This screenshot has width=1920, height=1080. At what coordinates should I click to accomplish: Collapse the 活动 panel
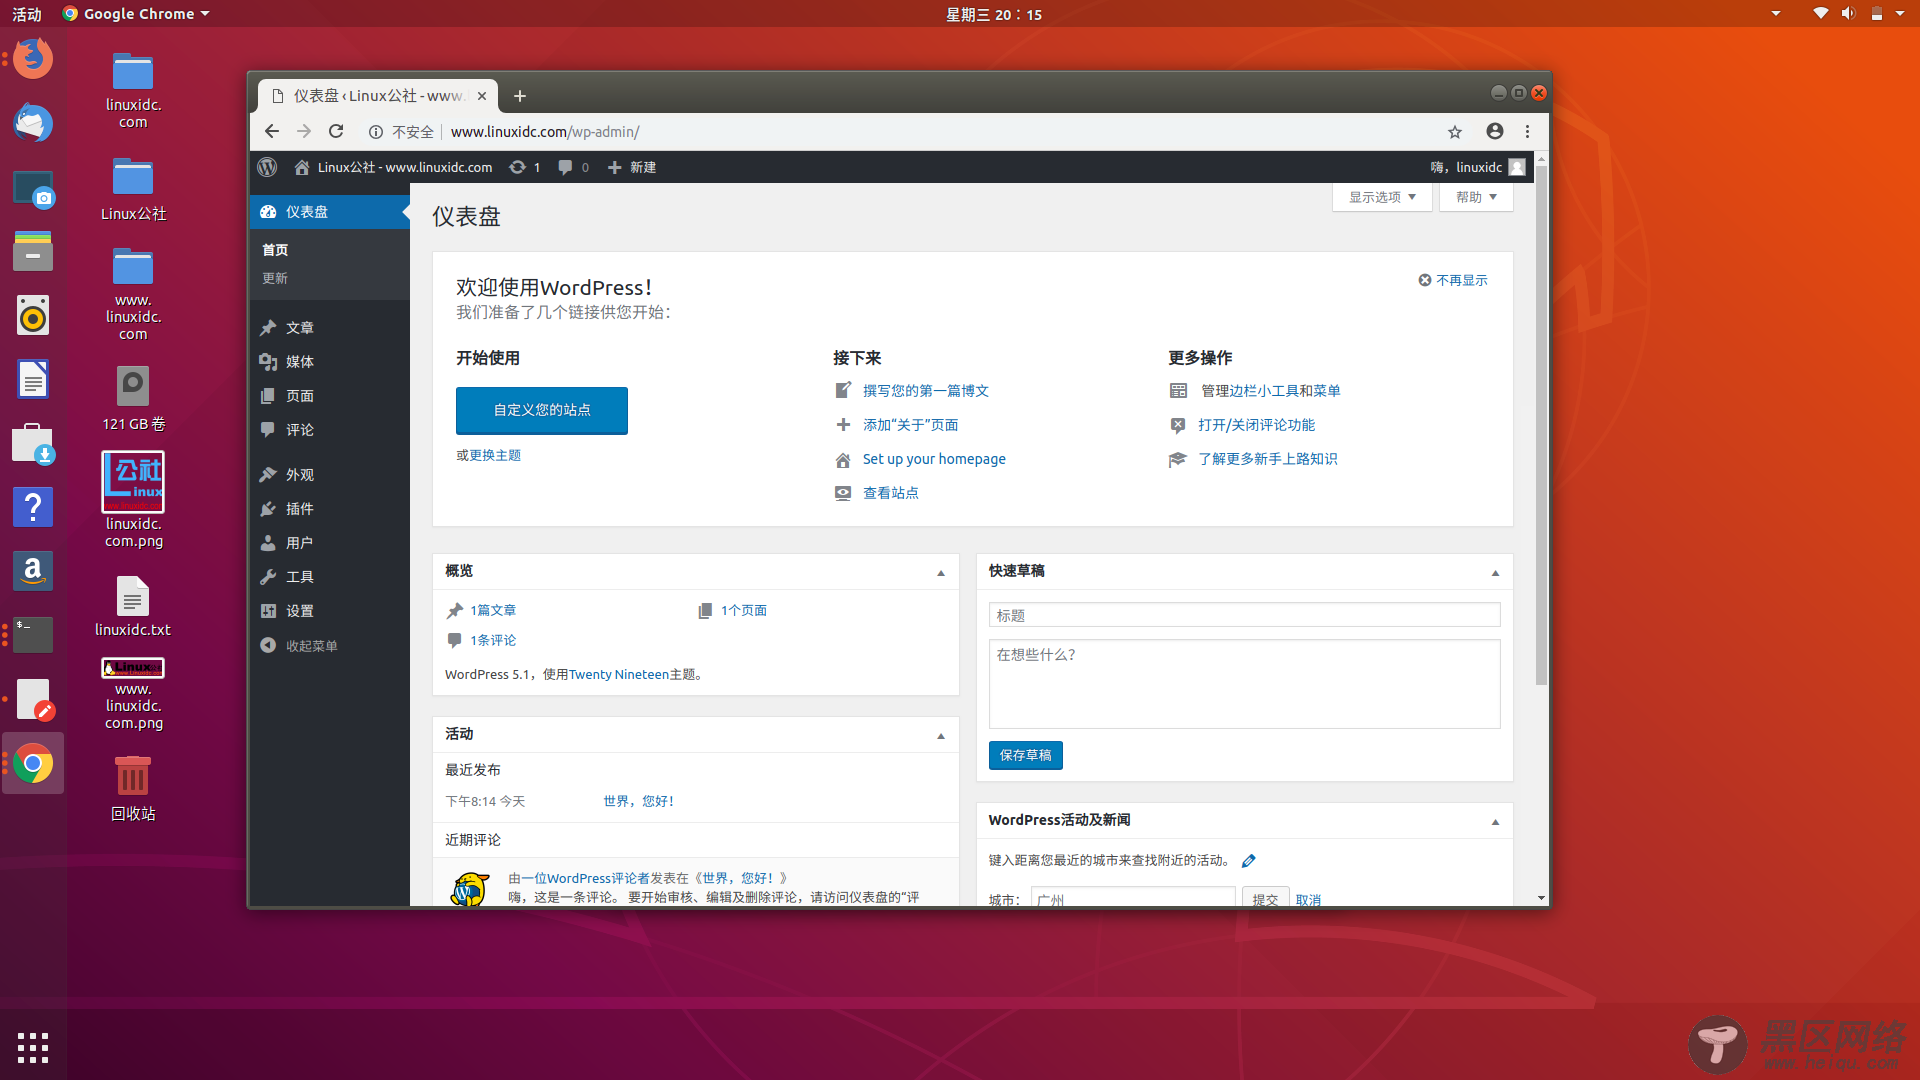pos(941,736)
